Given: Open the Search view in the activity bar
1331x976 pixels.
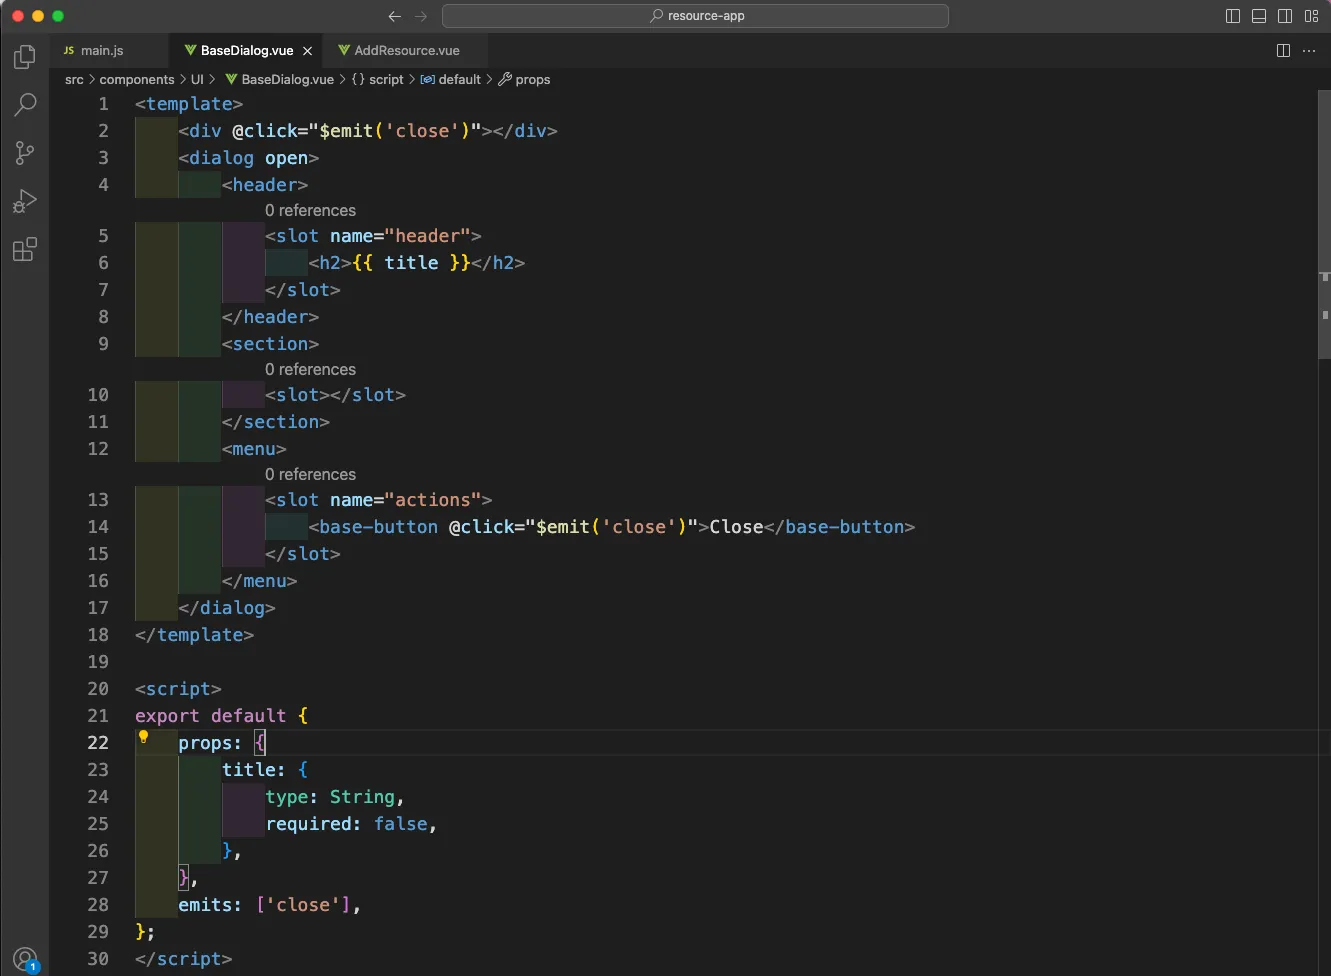Looking at the screenshot, I should point(25,105).
